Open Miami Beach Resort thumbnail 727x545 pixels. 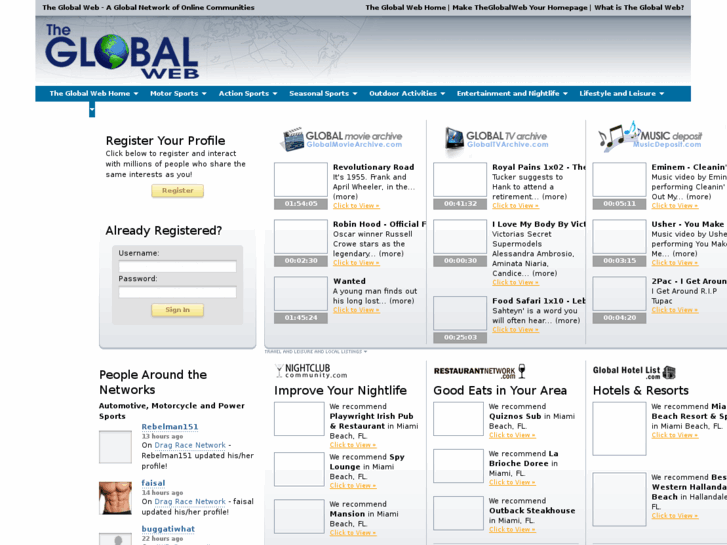click(x=619, y=429)
